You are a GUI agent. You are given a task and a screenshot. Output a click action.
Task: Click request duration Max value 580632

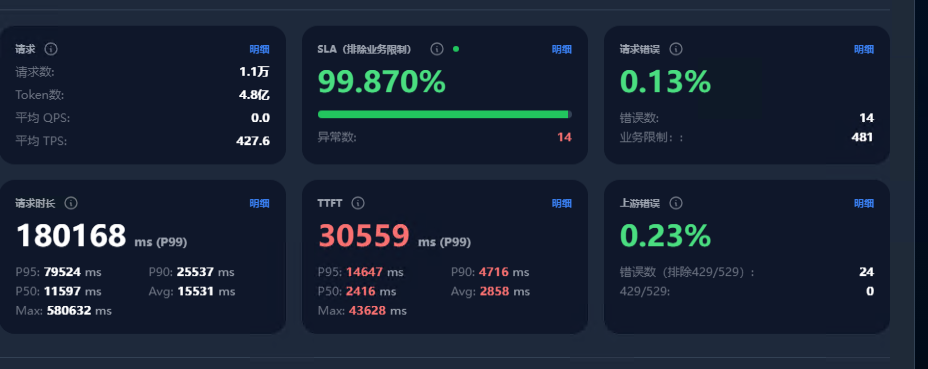tap(69, 310)
